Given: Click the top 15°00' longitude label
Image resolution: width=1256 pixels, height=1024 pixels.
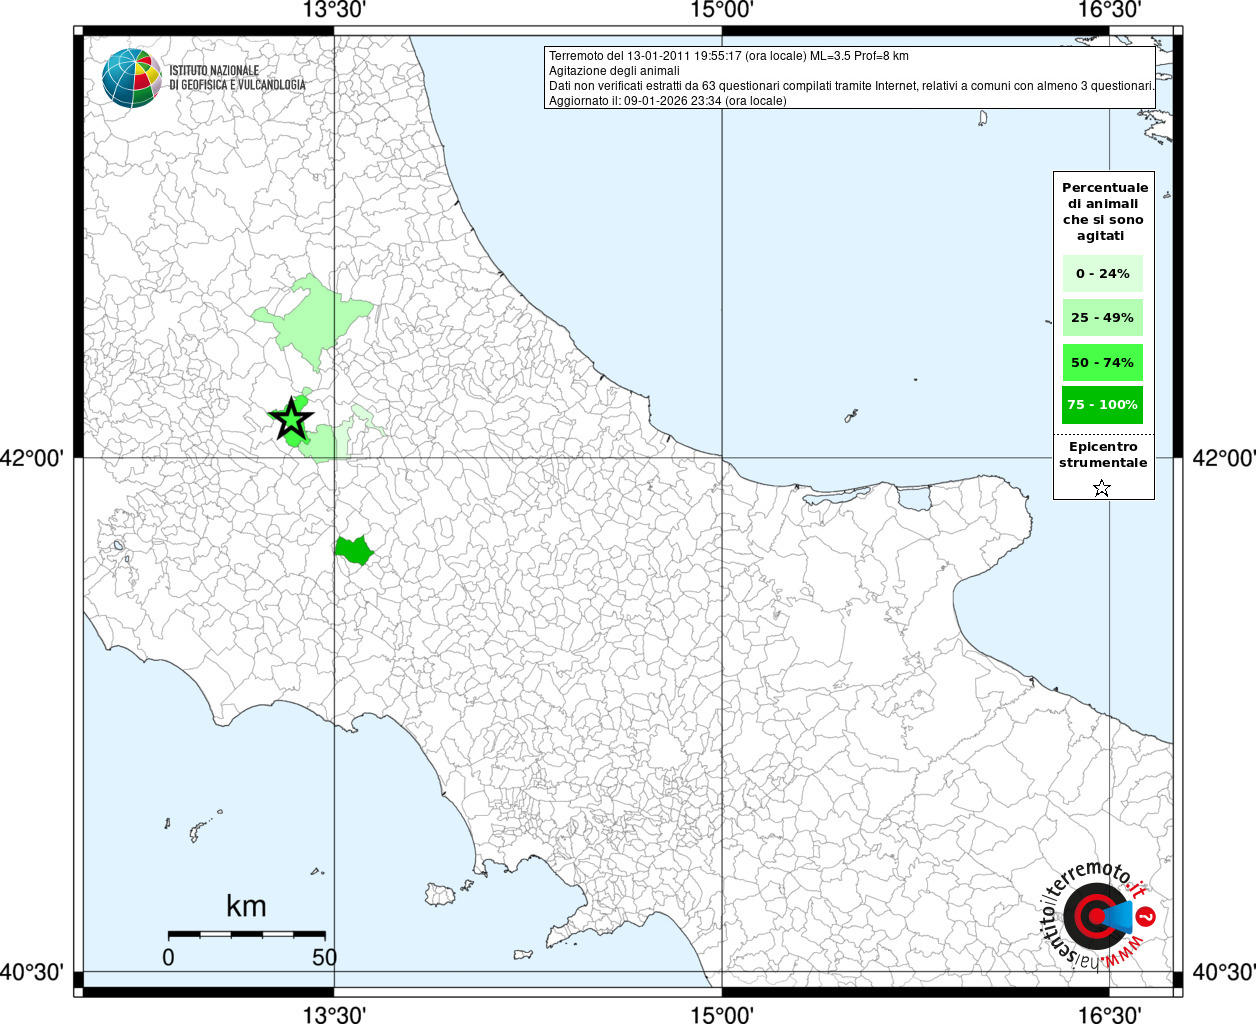Looking at the screenshot, I should (x=722, y=11).
